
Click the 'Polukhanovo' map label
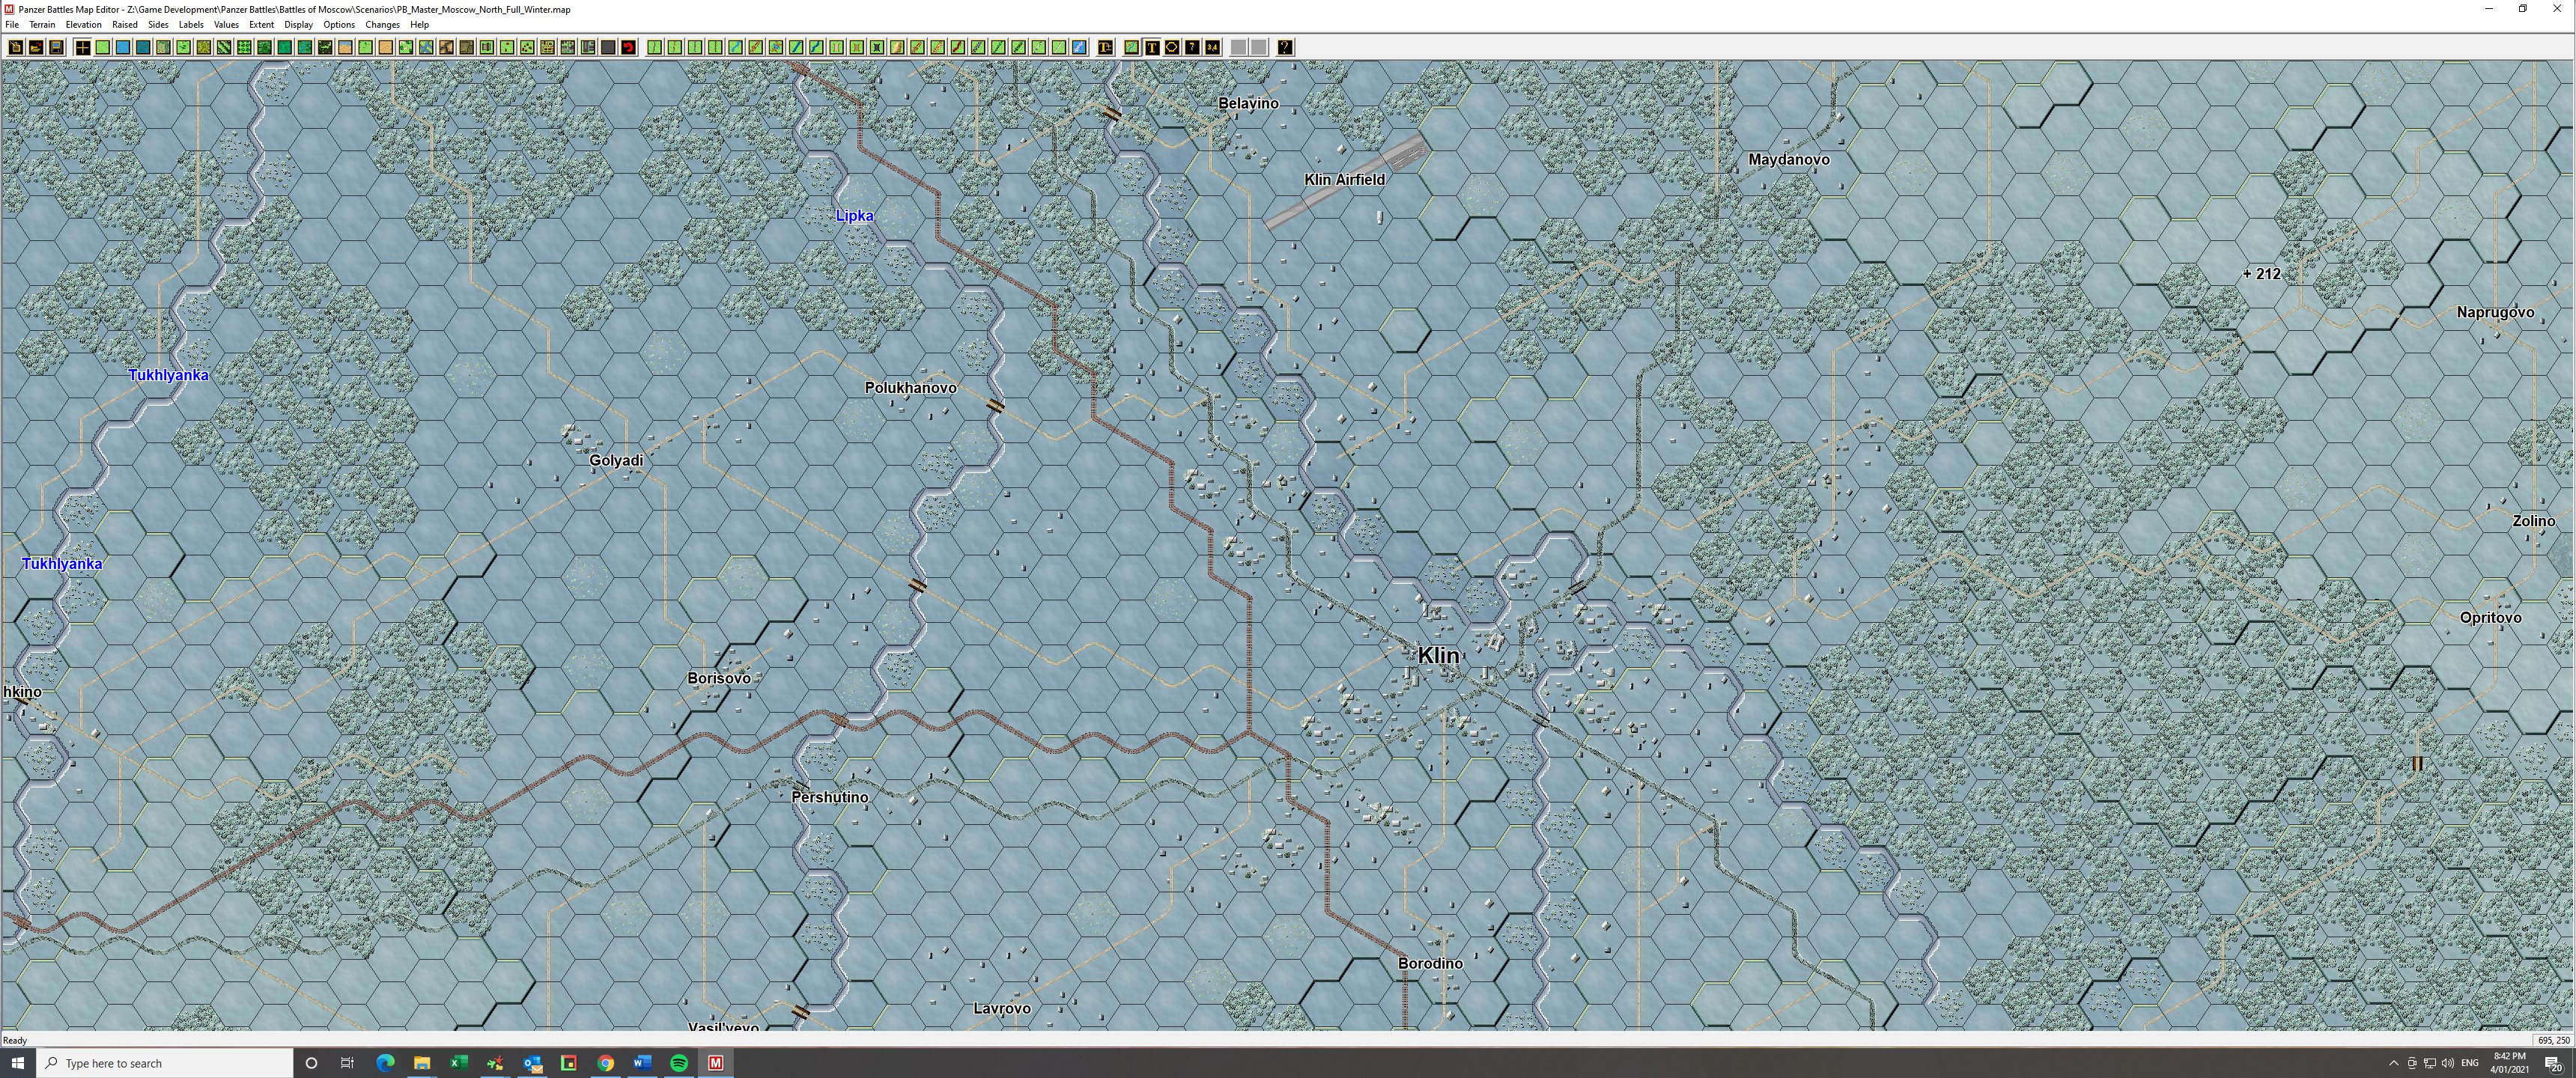pos(910,387)
